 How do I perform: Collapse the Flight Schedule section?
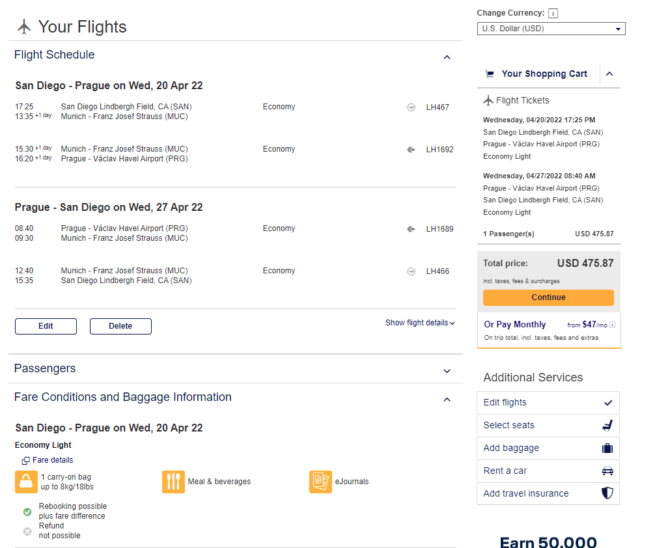pyautogui.click(x=447, y=57)
